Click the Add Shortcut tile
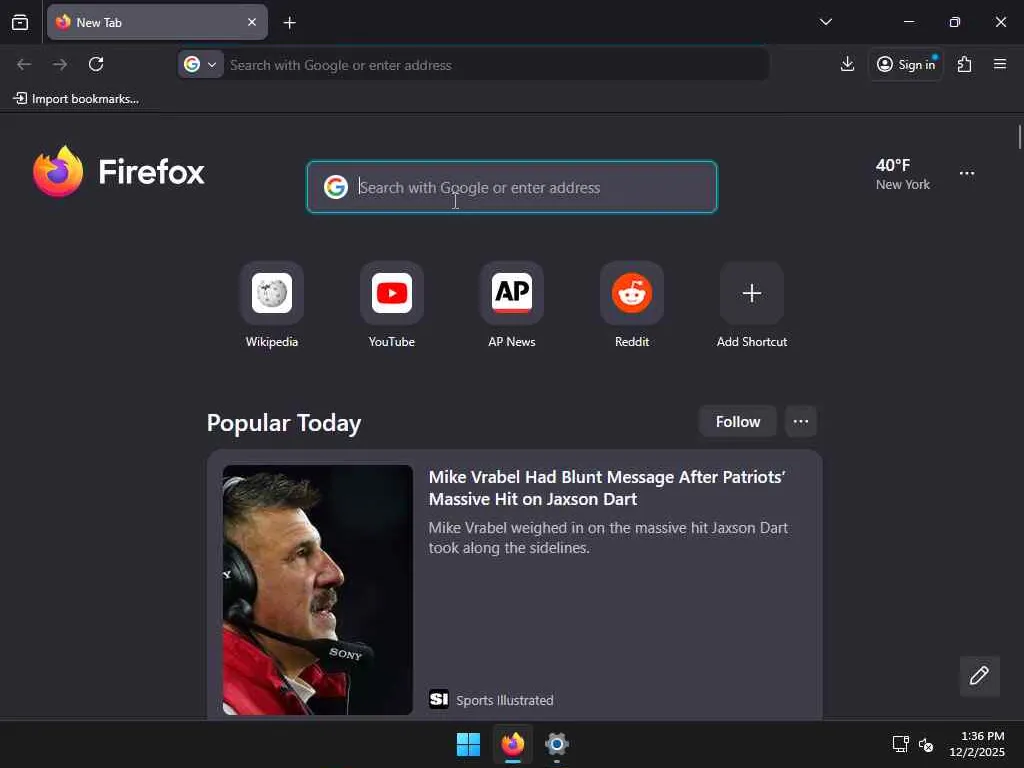 (752, 306)
